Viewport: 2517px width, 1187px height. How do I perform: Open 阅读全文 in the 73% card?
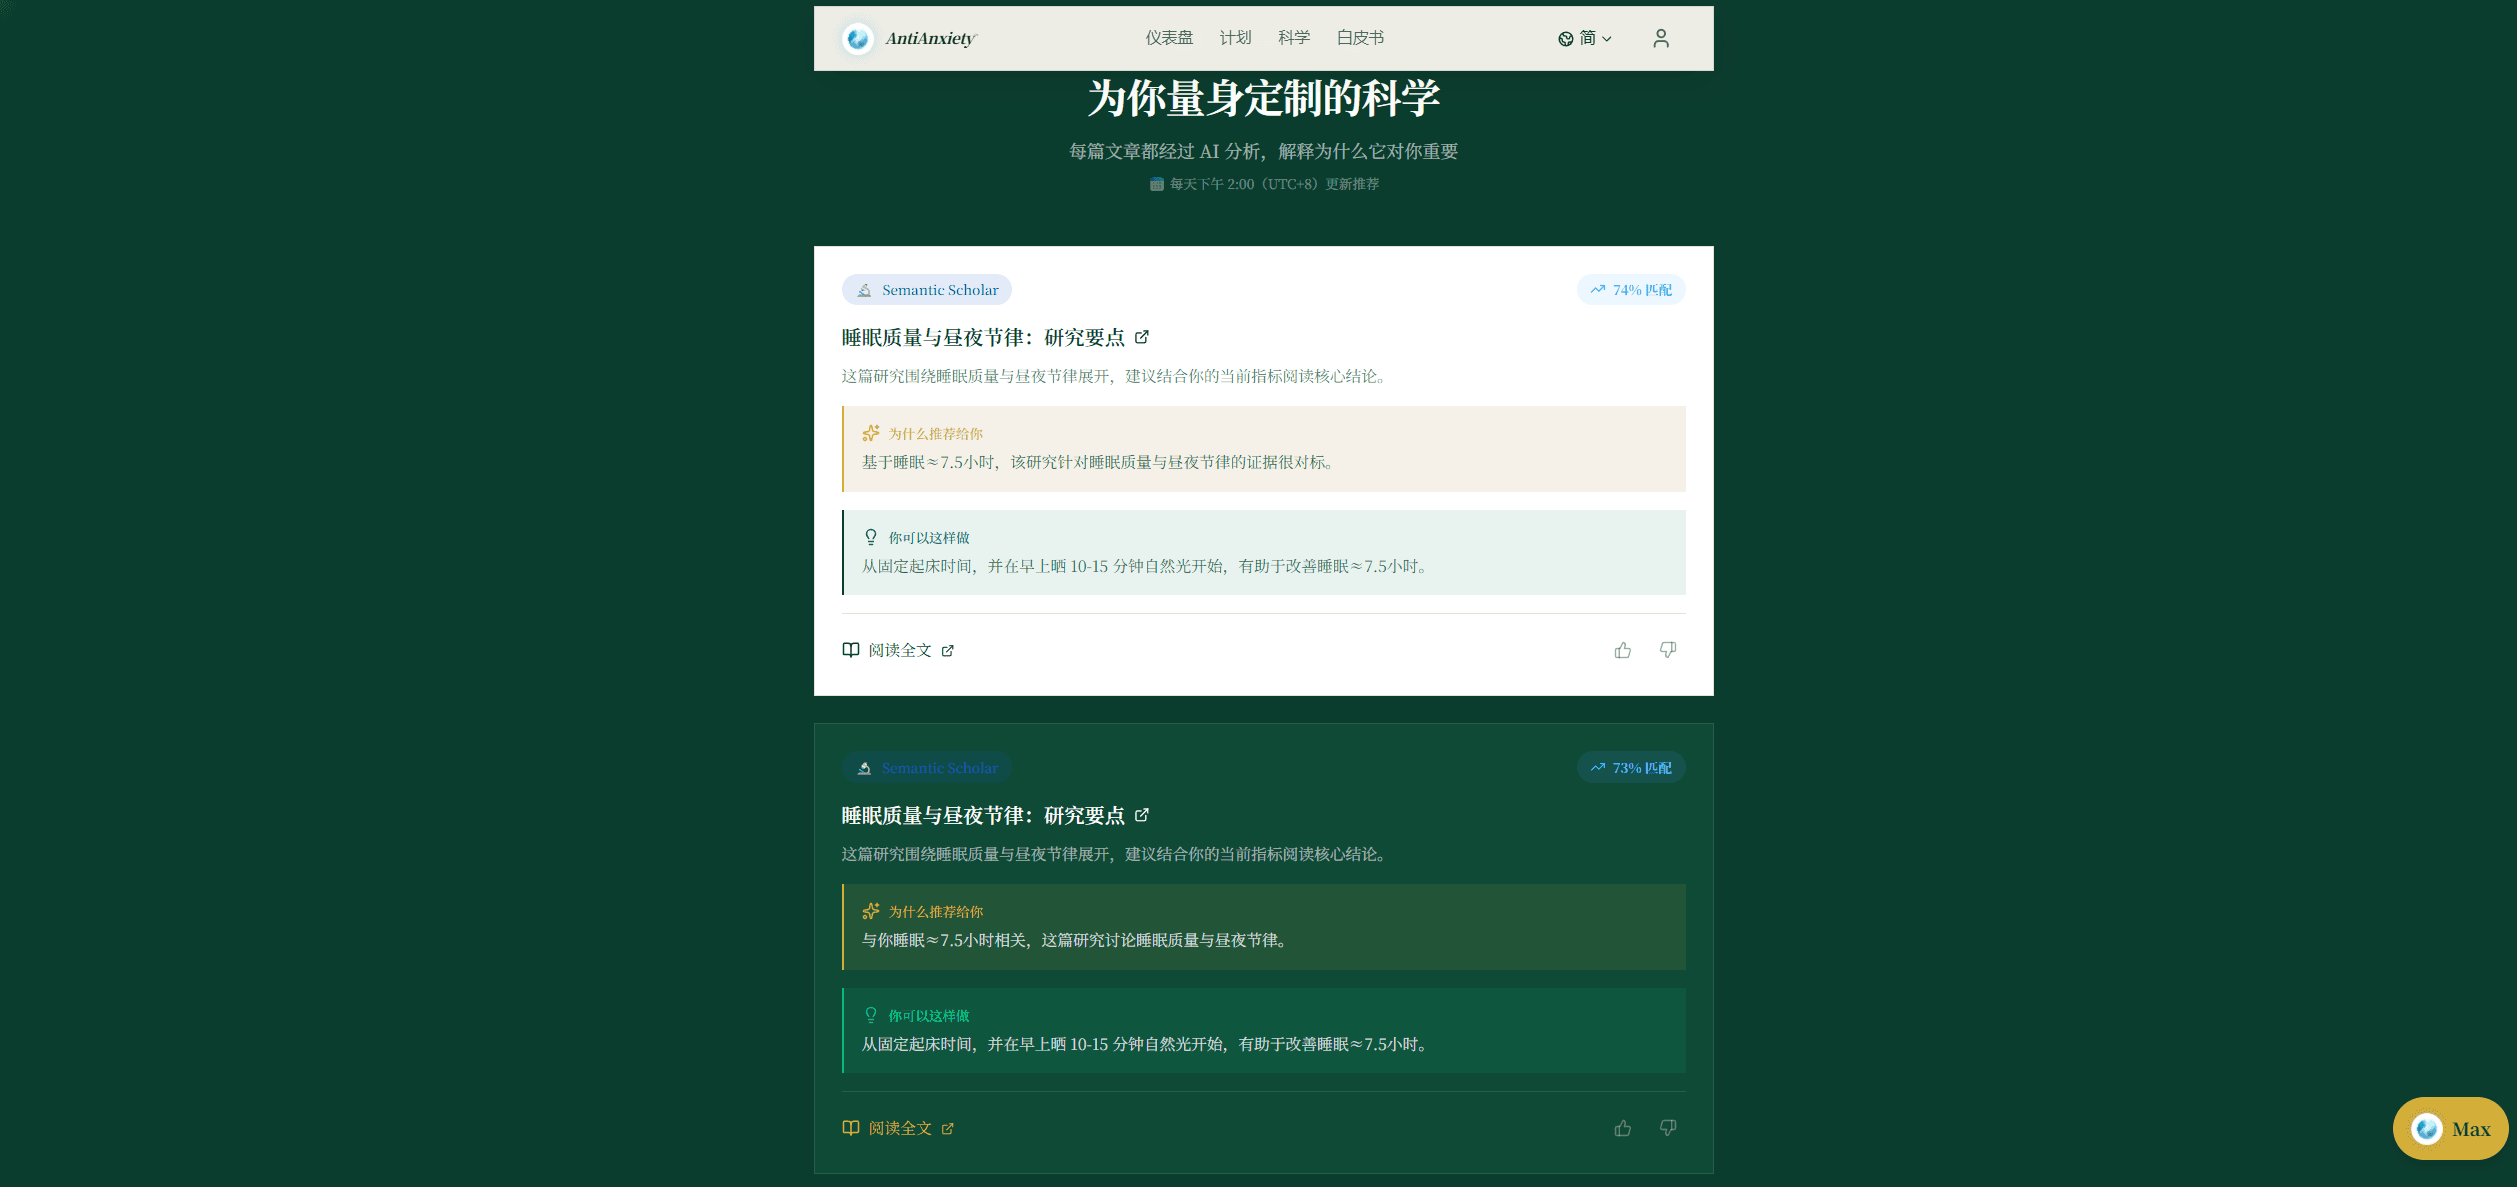tap(899, 1128)
